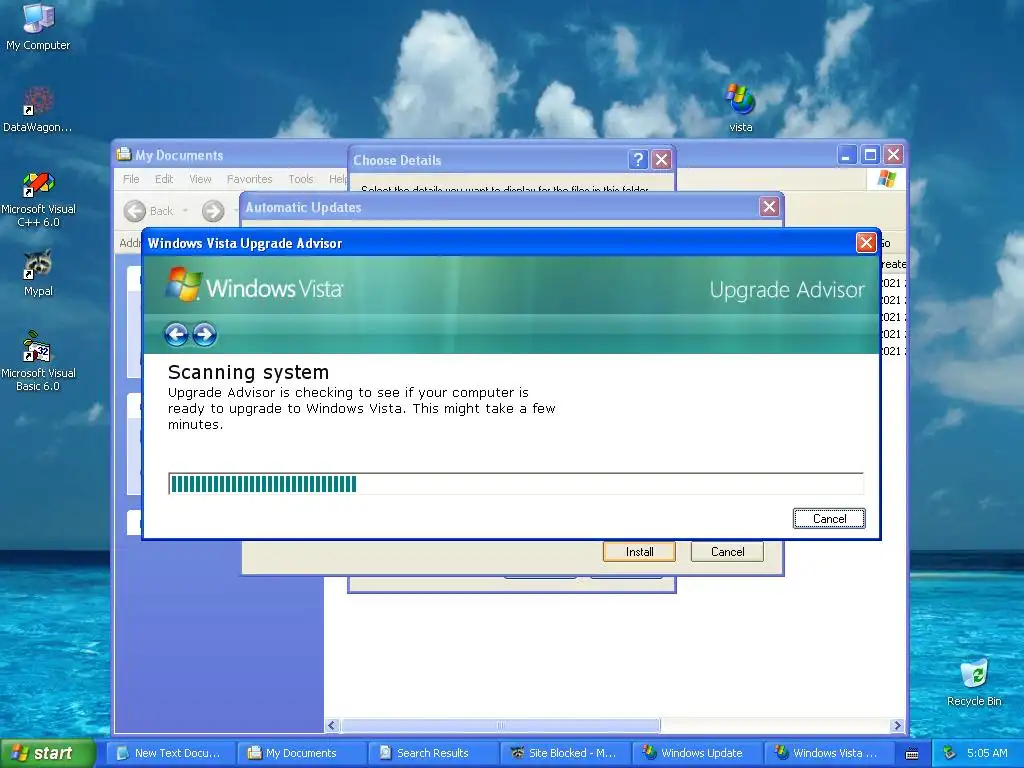Click My Documents horizontal scrollbar thumb

click(500, 726)
